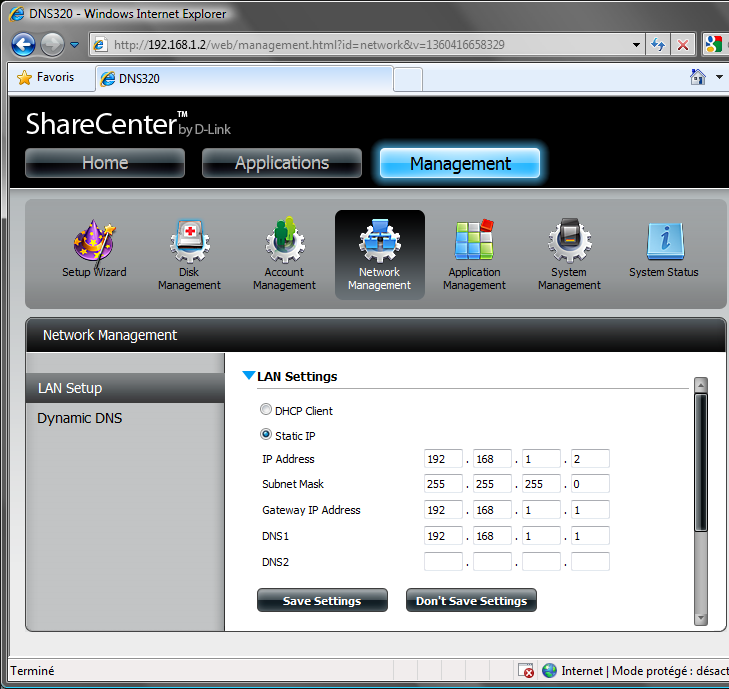
Task: Switch to the Applications tab
Action: point(282,163)
